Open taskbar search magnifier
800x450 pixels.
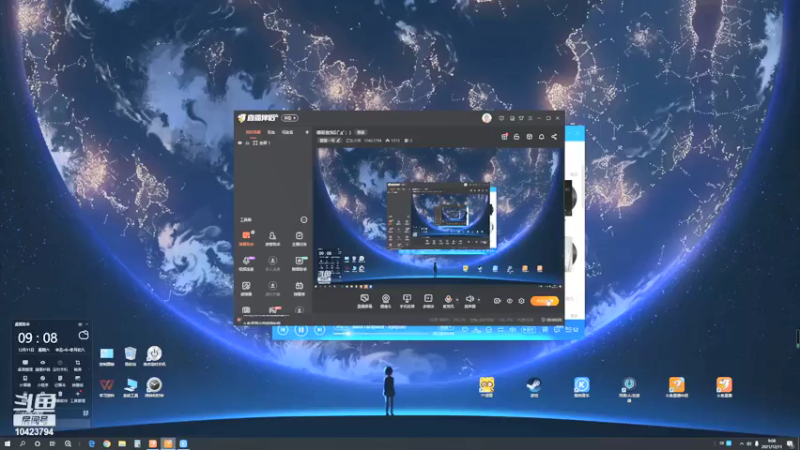(x=22, y=444)
